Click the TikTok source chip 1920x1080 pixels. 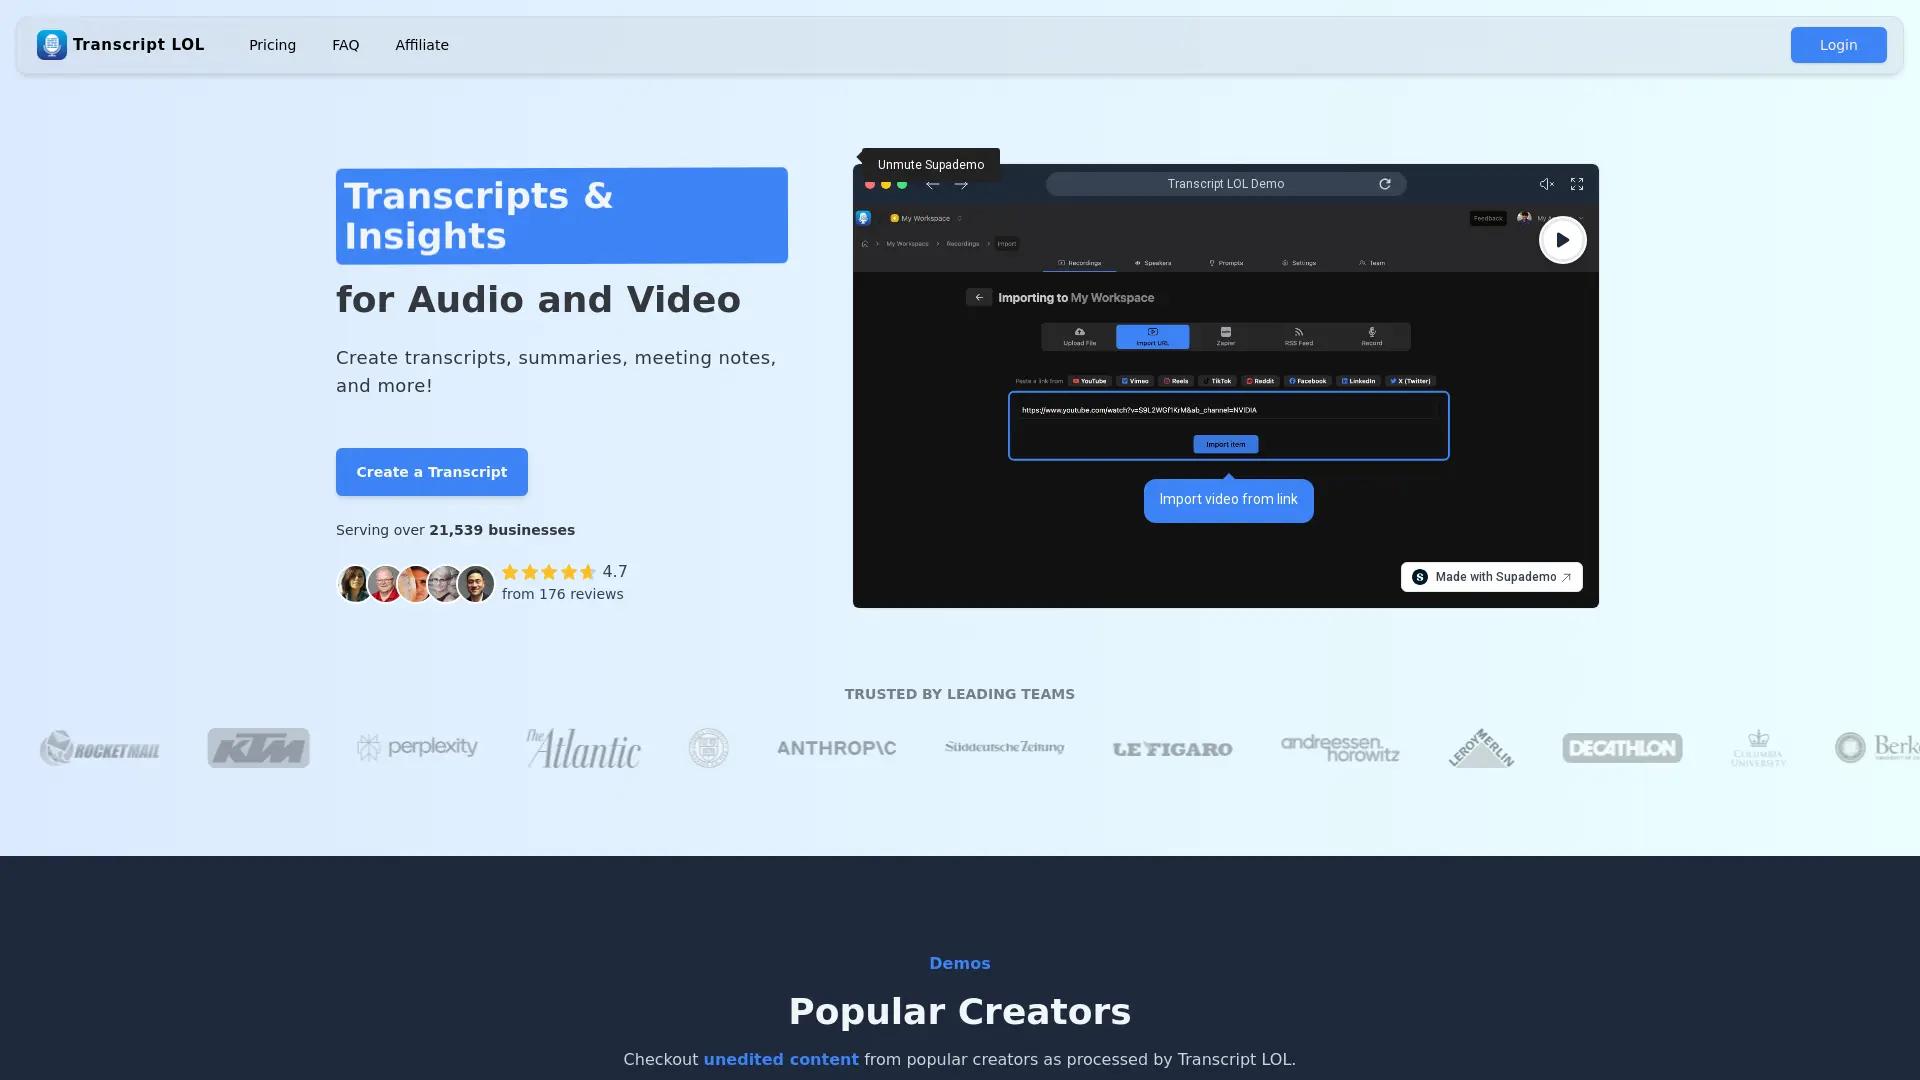click(1218, 381)
